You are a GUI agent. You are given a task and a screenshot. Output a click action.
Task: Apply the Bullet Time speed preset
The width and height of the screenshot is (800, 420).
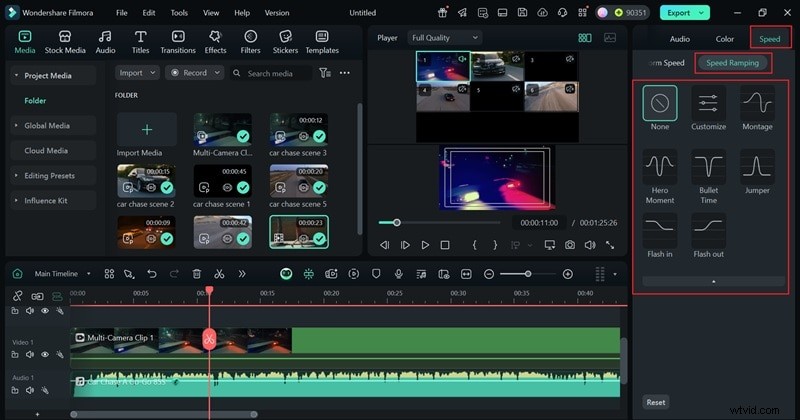click(708, 167)
